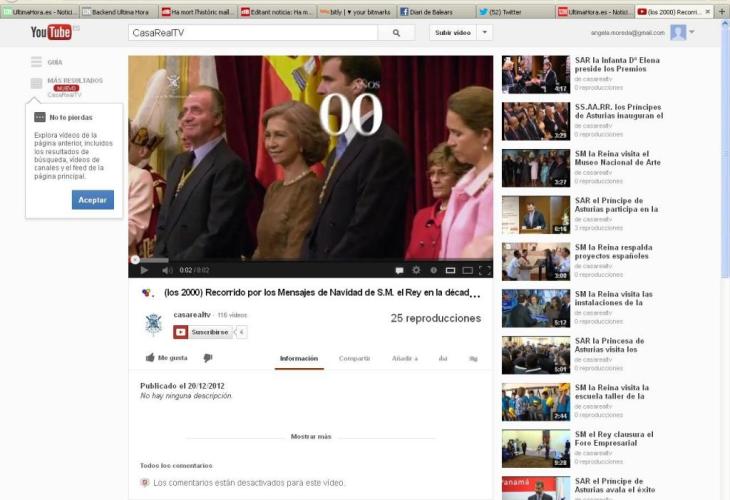Open the dropdown next to Subir vídeo

click(x=485, y=33)
